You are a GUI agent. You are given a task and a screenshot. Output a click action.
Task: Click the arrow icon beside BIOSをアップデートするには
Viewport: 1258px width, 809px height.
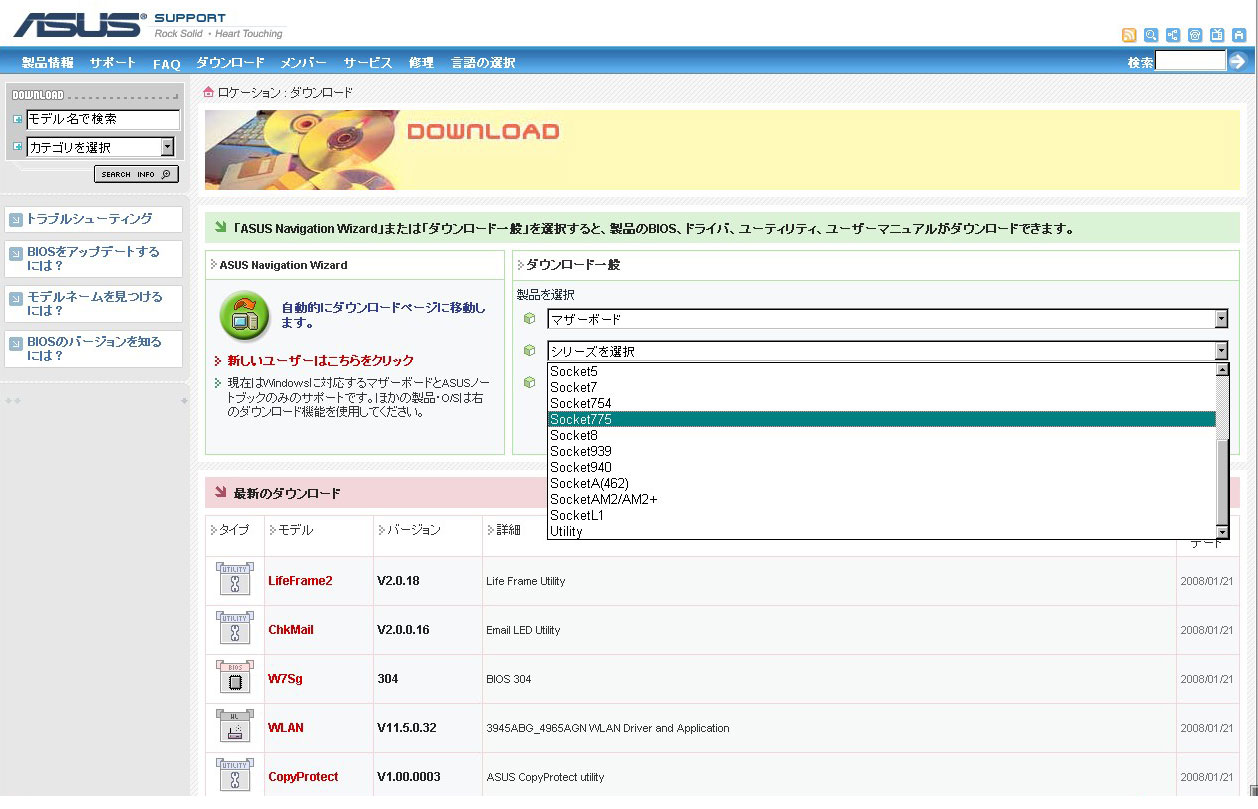(x=16, y=253)
